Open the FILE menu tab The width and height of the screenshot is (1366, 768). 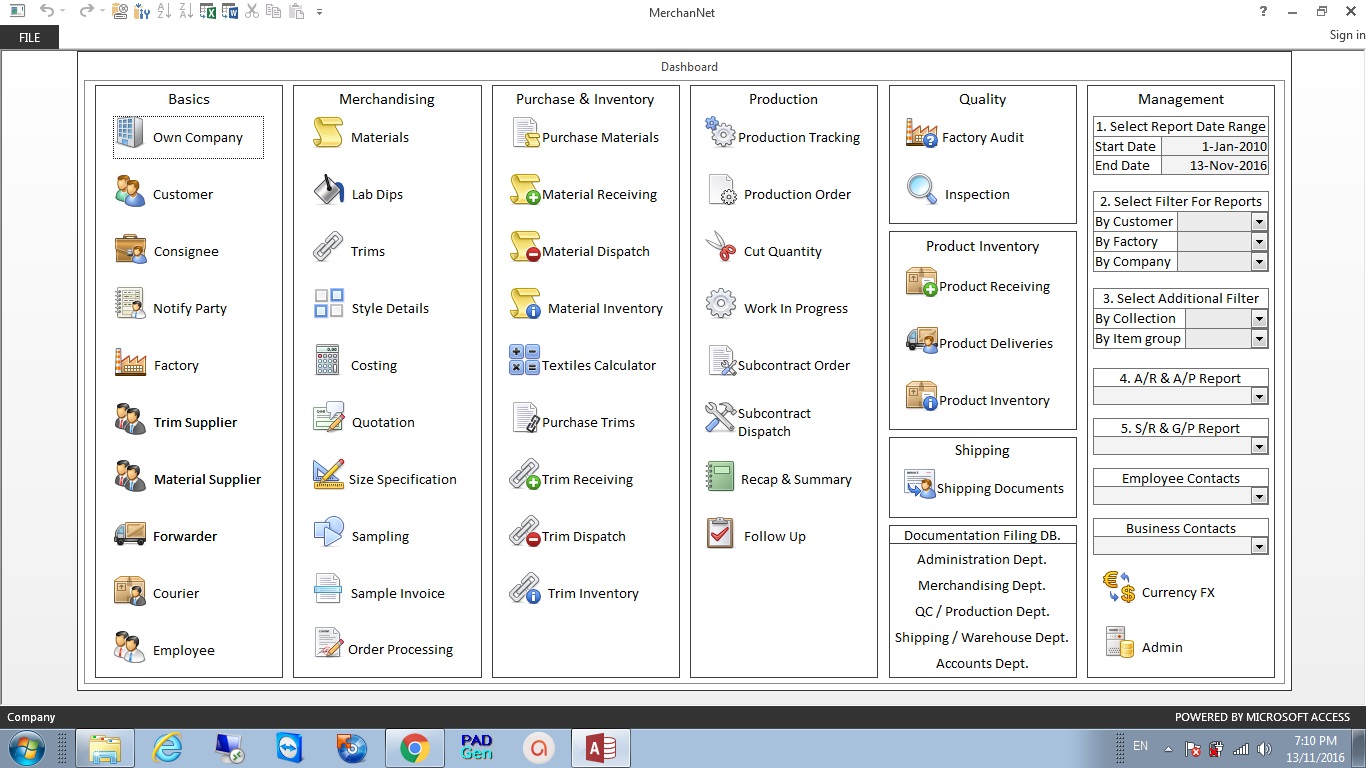[30, 37]
